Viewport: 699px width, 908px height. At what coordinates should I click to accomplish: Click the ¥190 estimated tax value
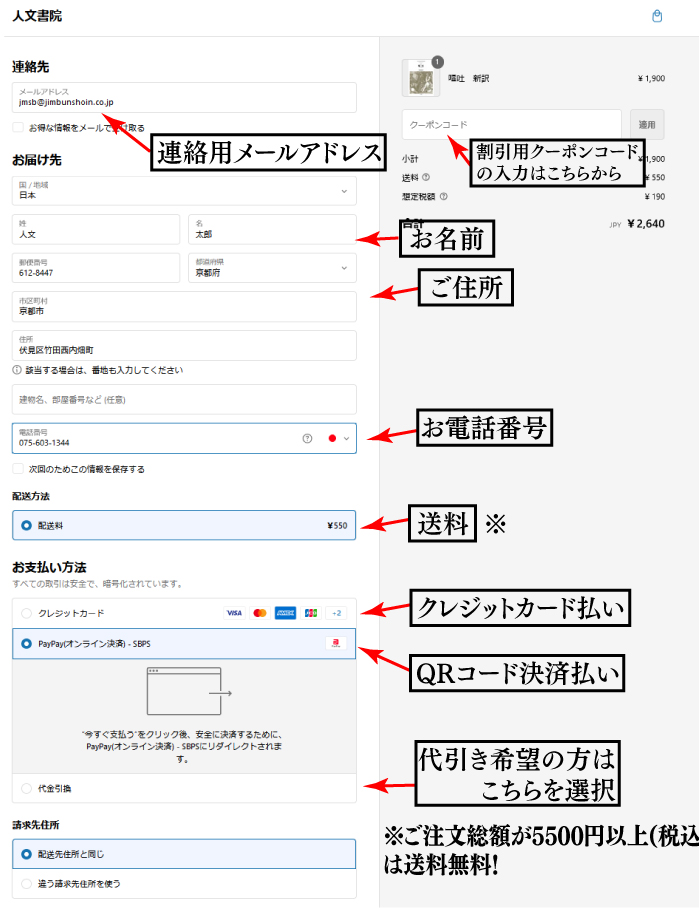tap(655, 196)
